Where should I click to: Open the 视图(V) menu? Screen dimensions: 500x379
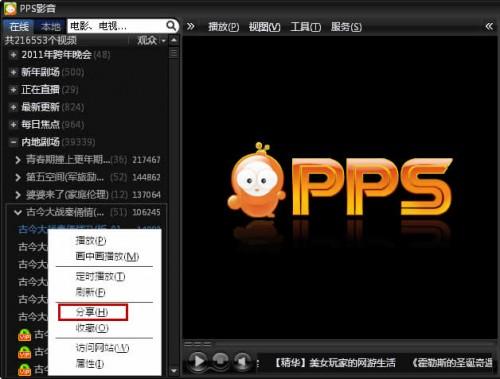(264, 27)
